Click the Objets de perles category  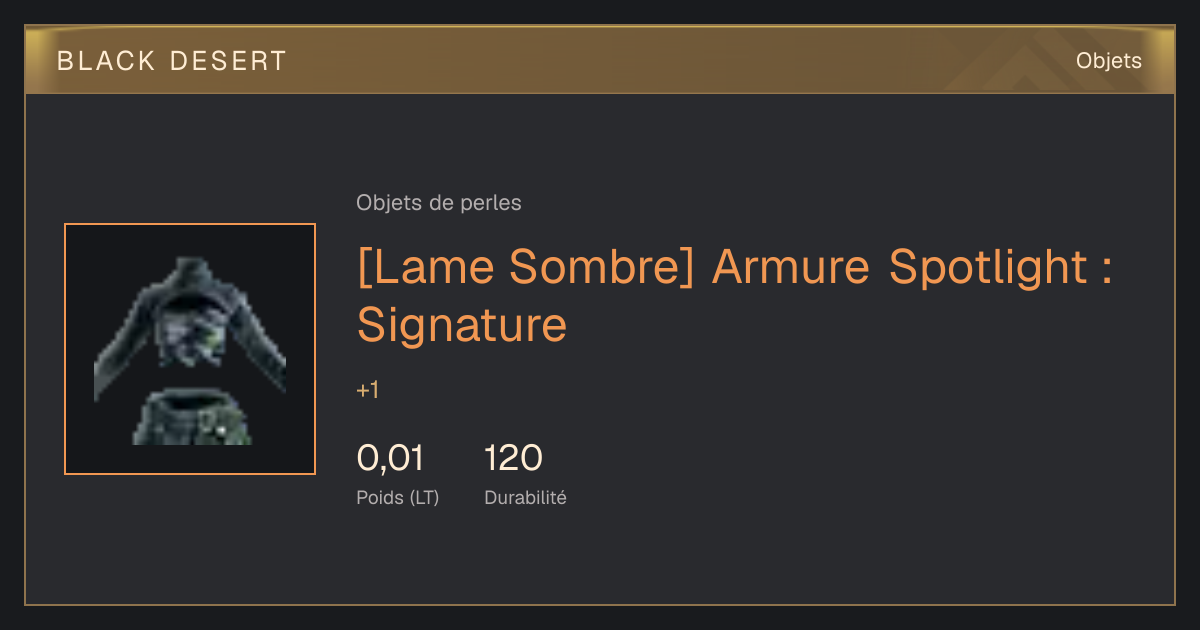tap(439, 203)
